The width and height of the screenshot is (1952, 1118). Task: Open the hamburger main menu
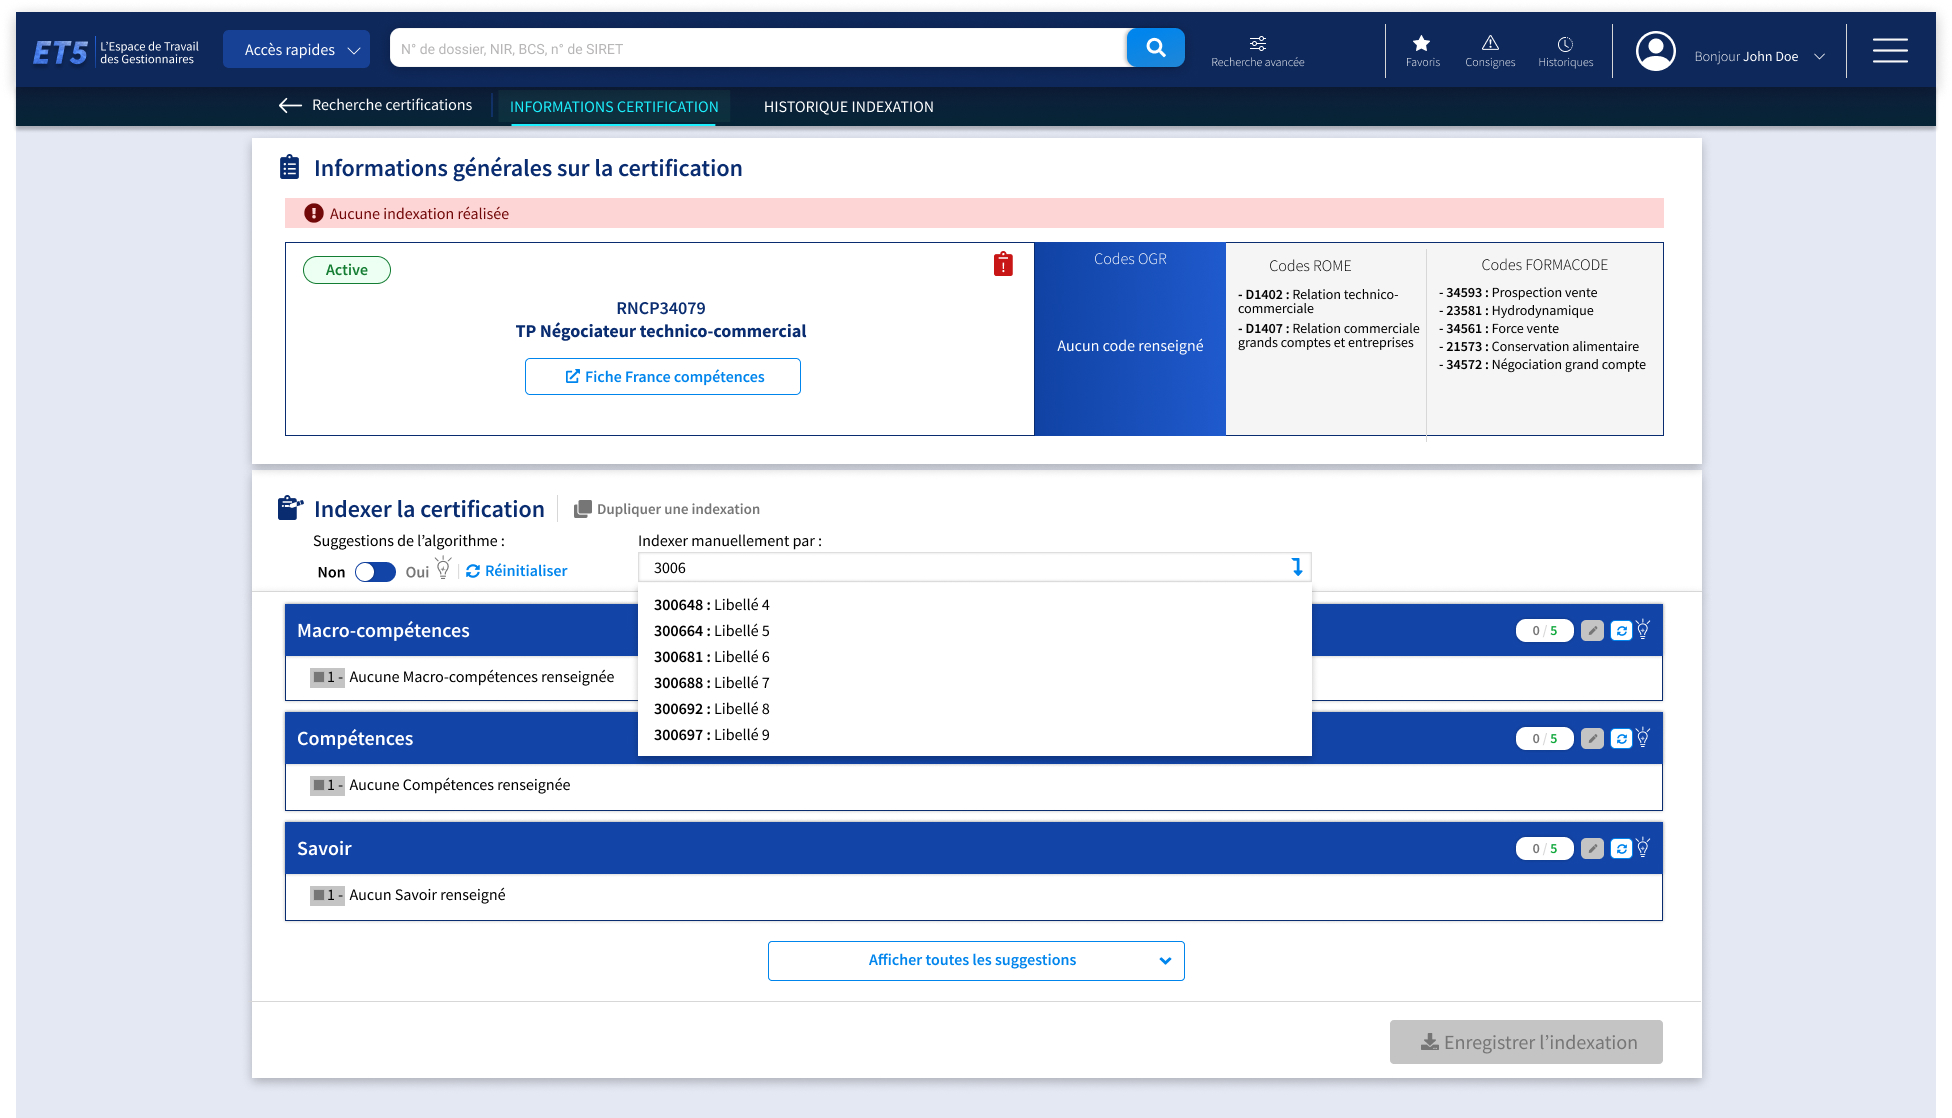coord(1889,50)
